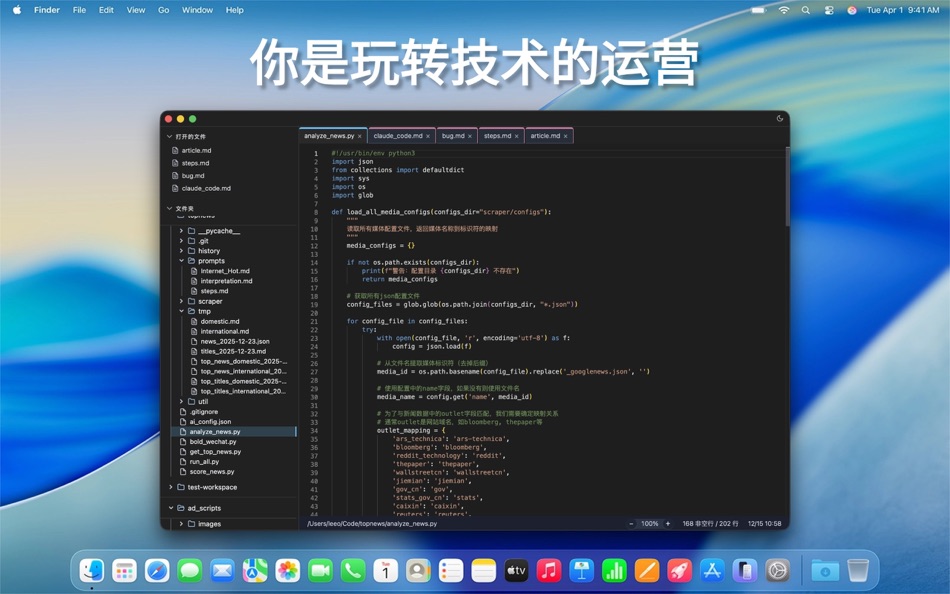The width and height of the screenshot is (950, 594).
Task: Close the claude_code.md tab
Action: coord(428,136)
